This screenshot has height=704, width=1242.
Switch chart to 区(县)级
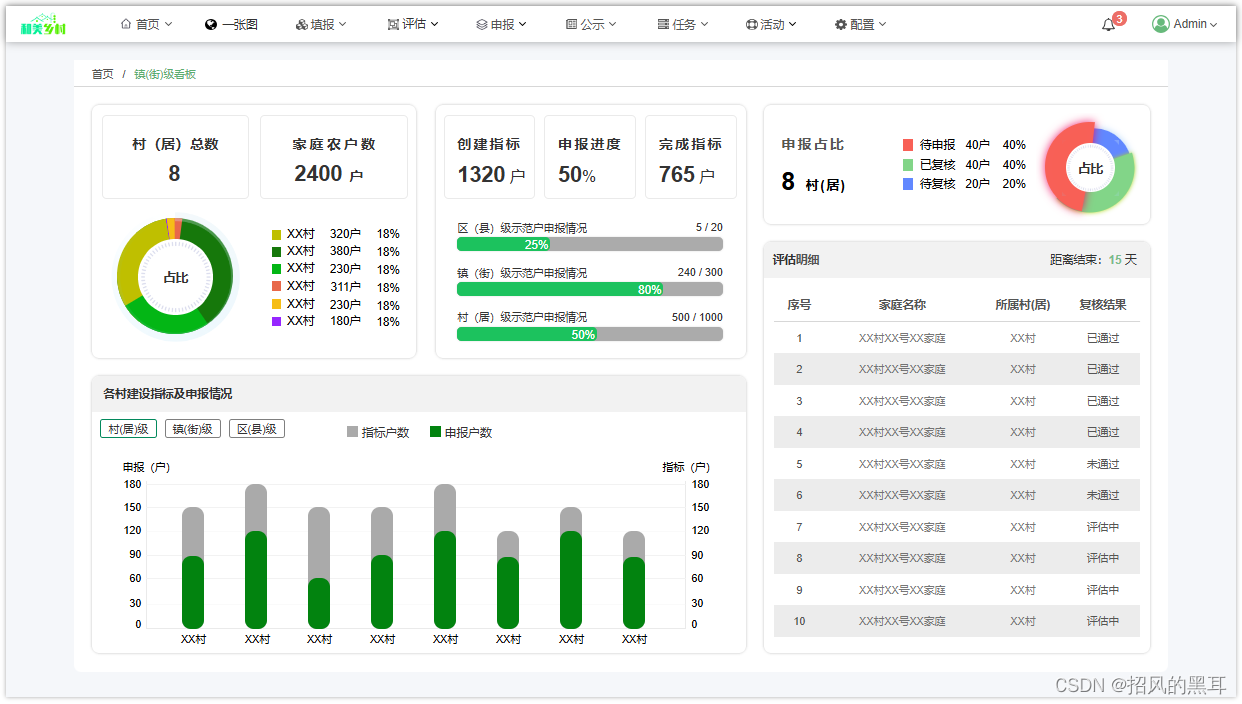click(x=257, y=429)
